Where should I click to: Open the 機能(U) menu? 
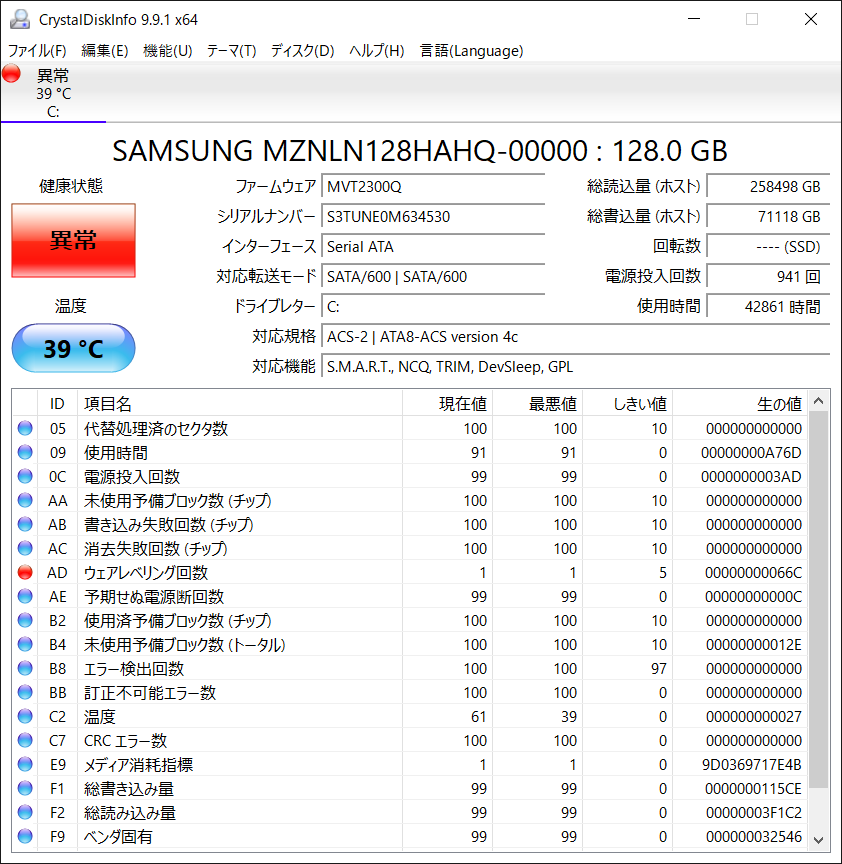tap(168, 51)
